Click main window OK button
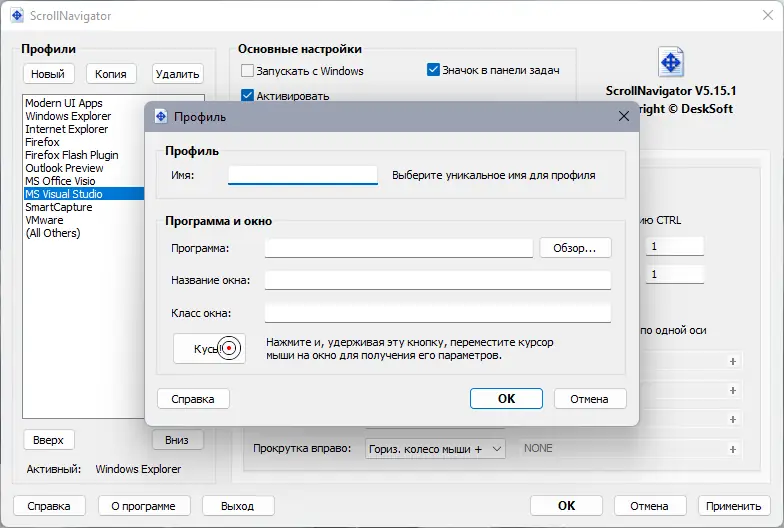The width and height of the screenshot is (784, 528). 566,506
